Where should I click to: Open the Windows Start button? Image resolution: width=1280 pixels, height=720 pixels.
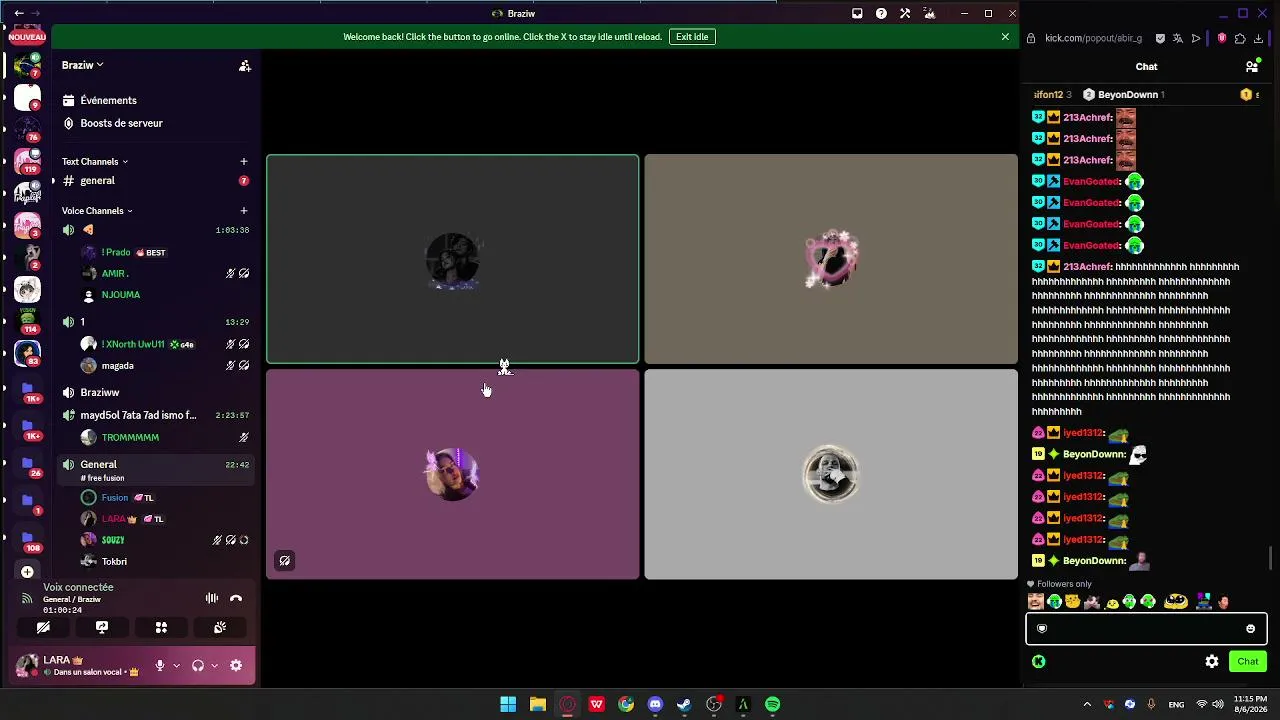click(x=508, y=704)
